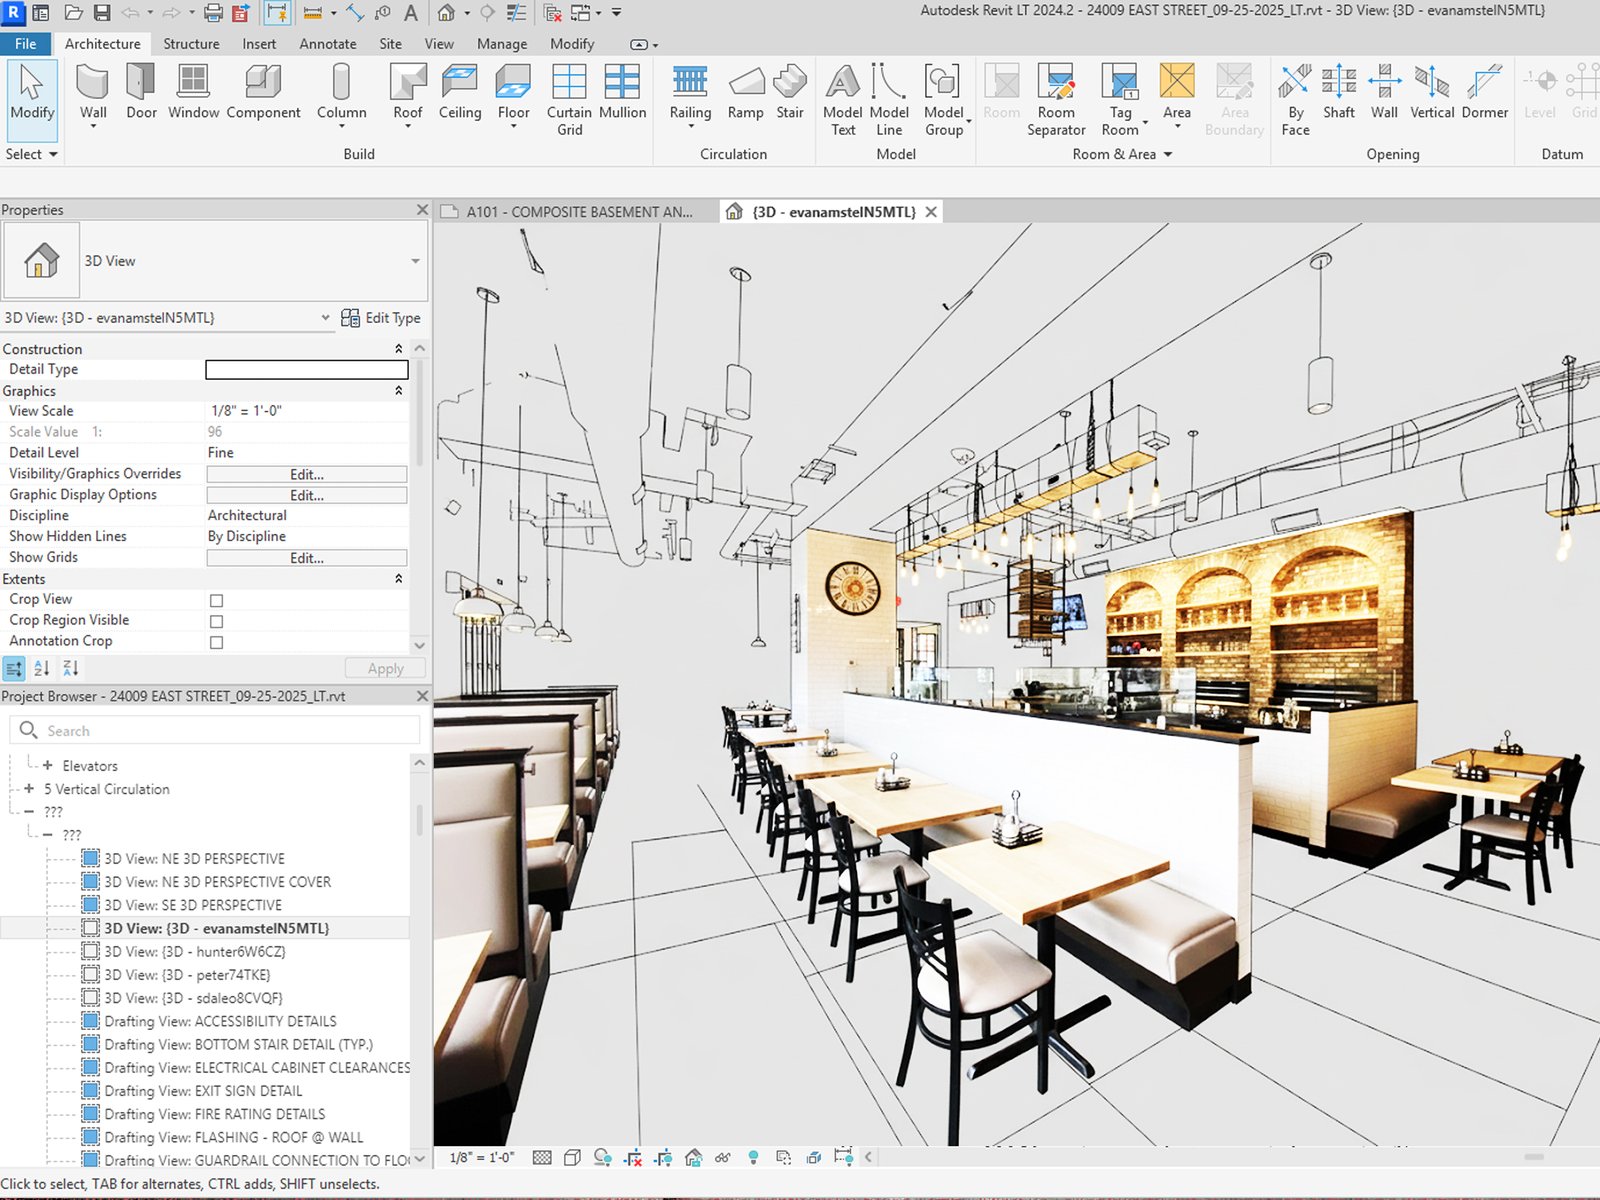Toggle the Sun Path icon in view bar

click(600, 1157)
